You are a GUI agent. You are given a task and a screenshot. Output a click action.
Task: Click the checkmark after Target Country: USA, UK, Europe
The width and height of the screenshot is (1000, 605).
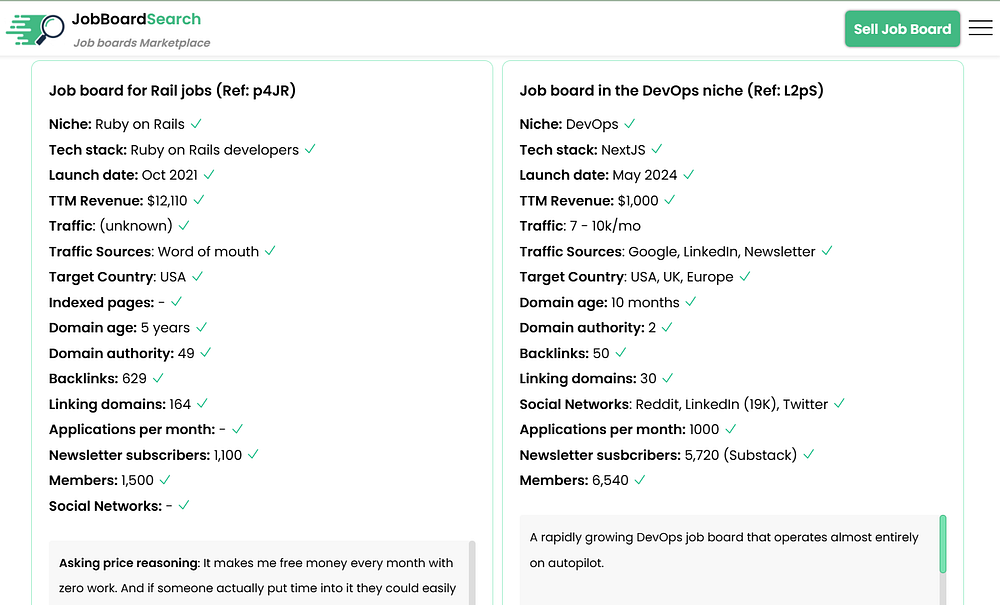(x=745, y=277)
